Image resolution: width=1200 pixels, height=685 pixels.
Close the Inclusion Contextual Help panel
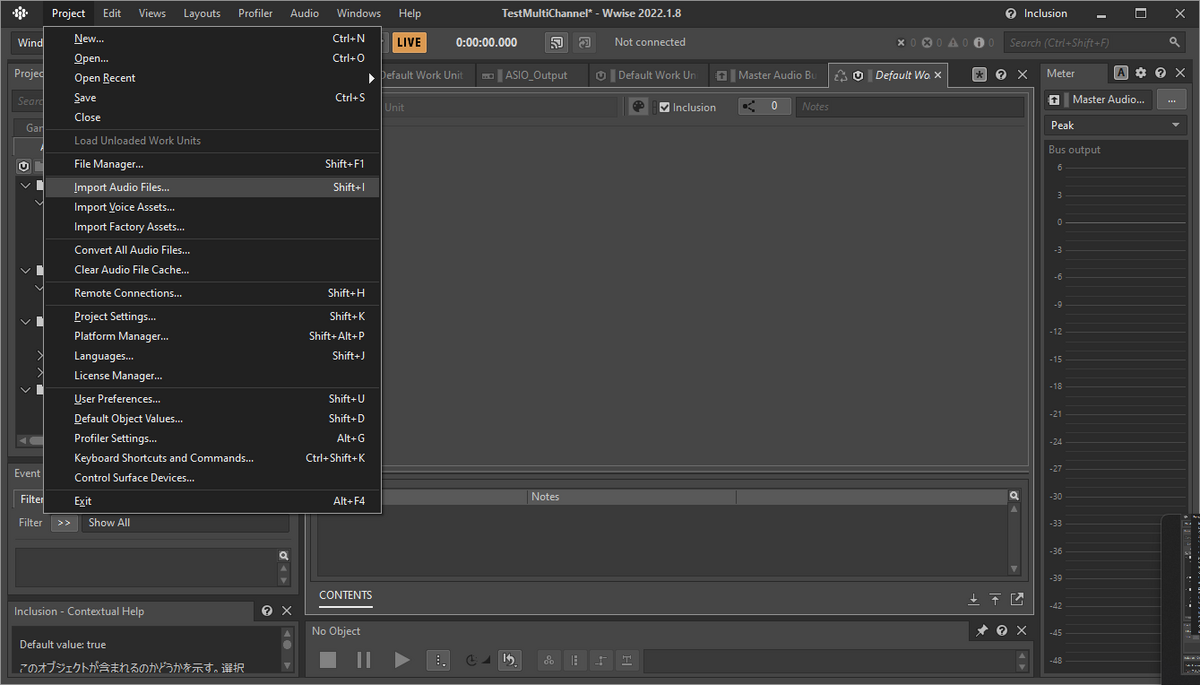point(287,611)
